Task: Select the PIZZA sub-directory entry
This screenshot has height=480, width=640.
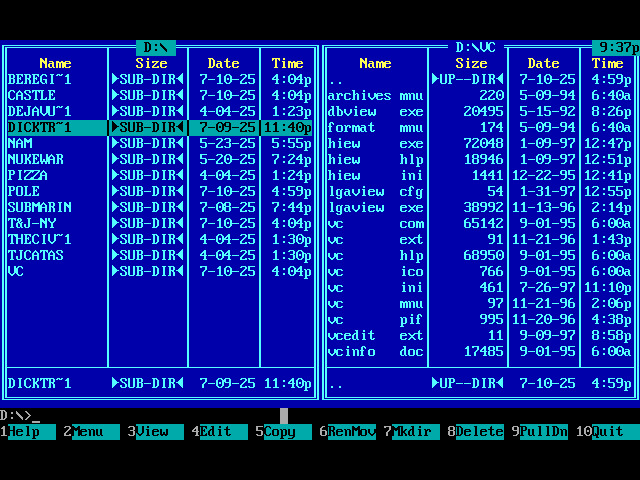Action: (x=28, y=175)
